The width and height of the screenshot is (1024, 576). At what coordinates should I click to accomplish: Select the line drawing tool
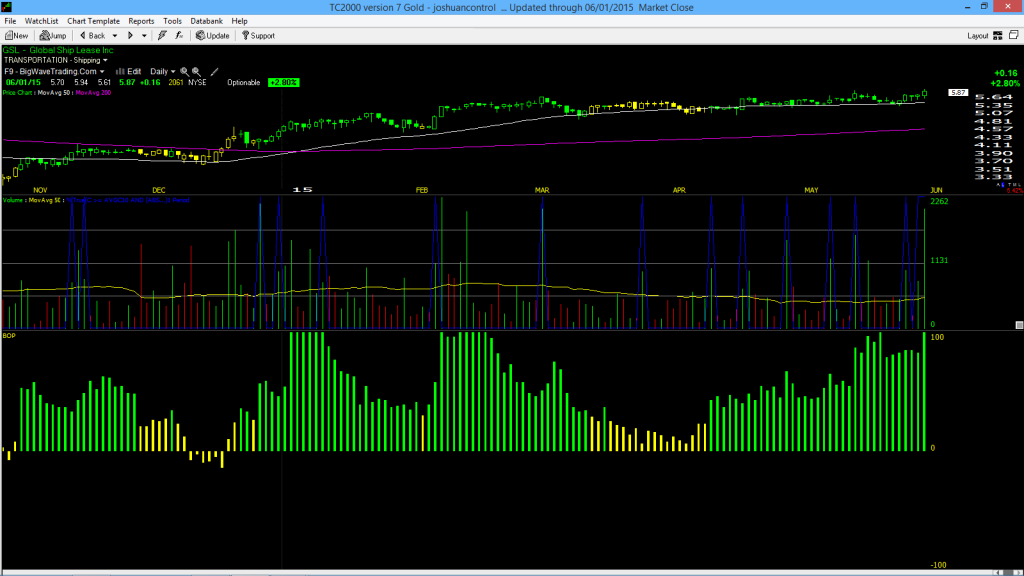coord(214,72)
